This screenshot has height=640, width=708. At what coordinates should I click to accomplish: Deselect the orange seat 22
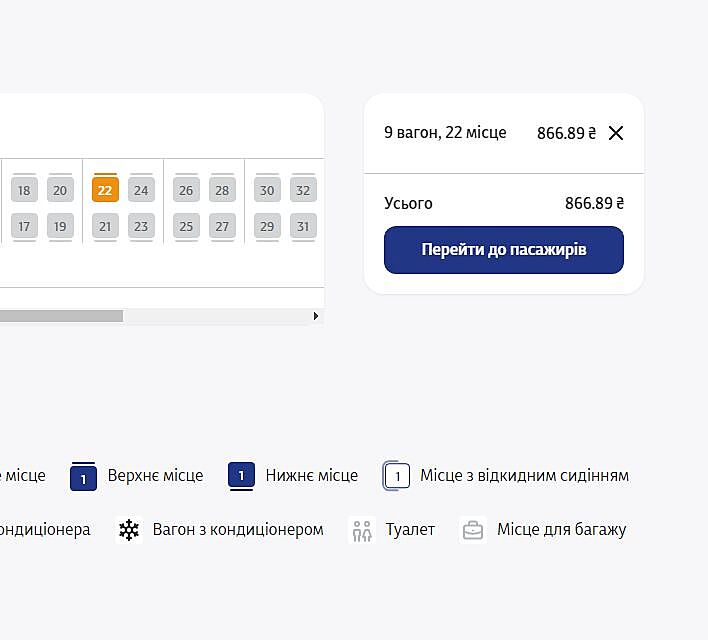tap(105, 190)
